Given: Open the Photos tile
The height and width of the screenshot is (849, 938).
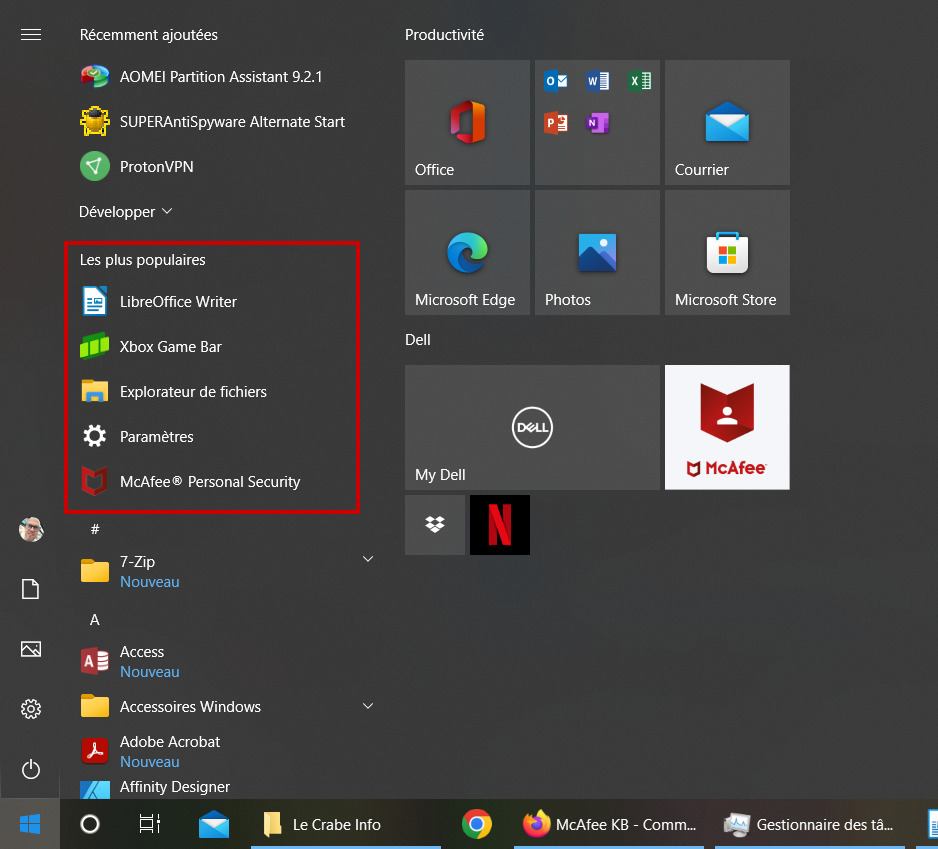Looking at the screenshot, I should [x=597, y=252].
